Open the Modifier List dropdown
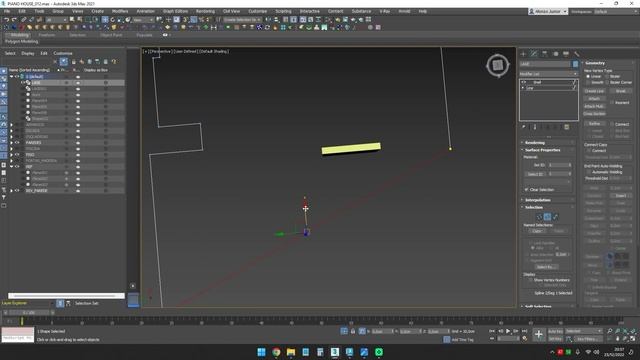Screen dimensions: 640x360 [x=549, y=74]
